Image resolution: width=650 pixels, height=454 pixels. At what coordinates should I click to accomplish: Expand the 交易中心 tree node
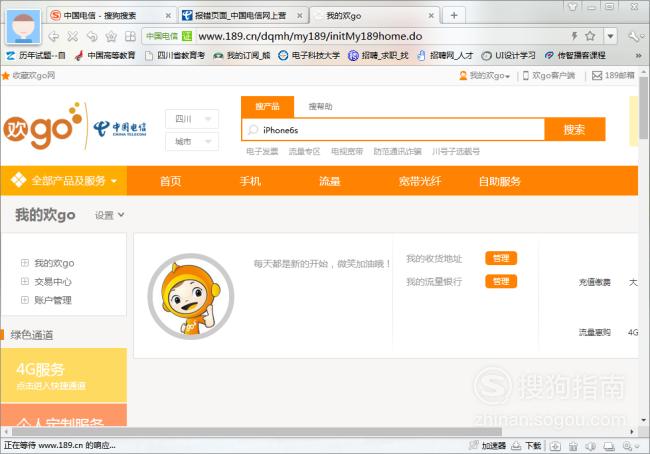click(x=25, y=281)
